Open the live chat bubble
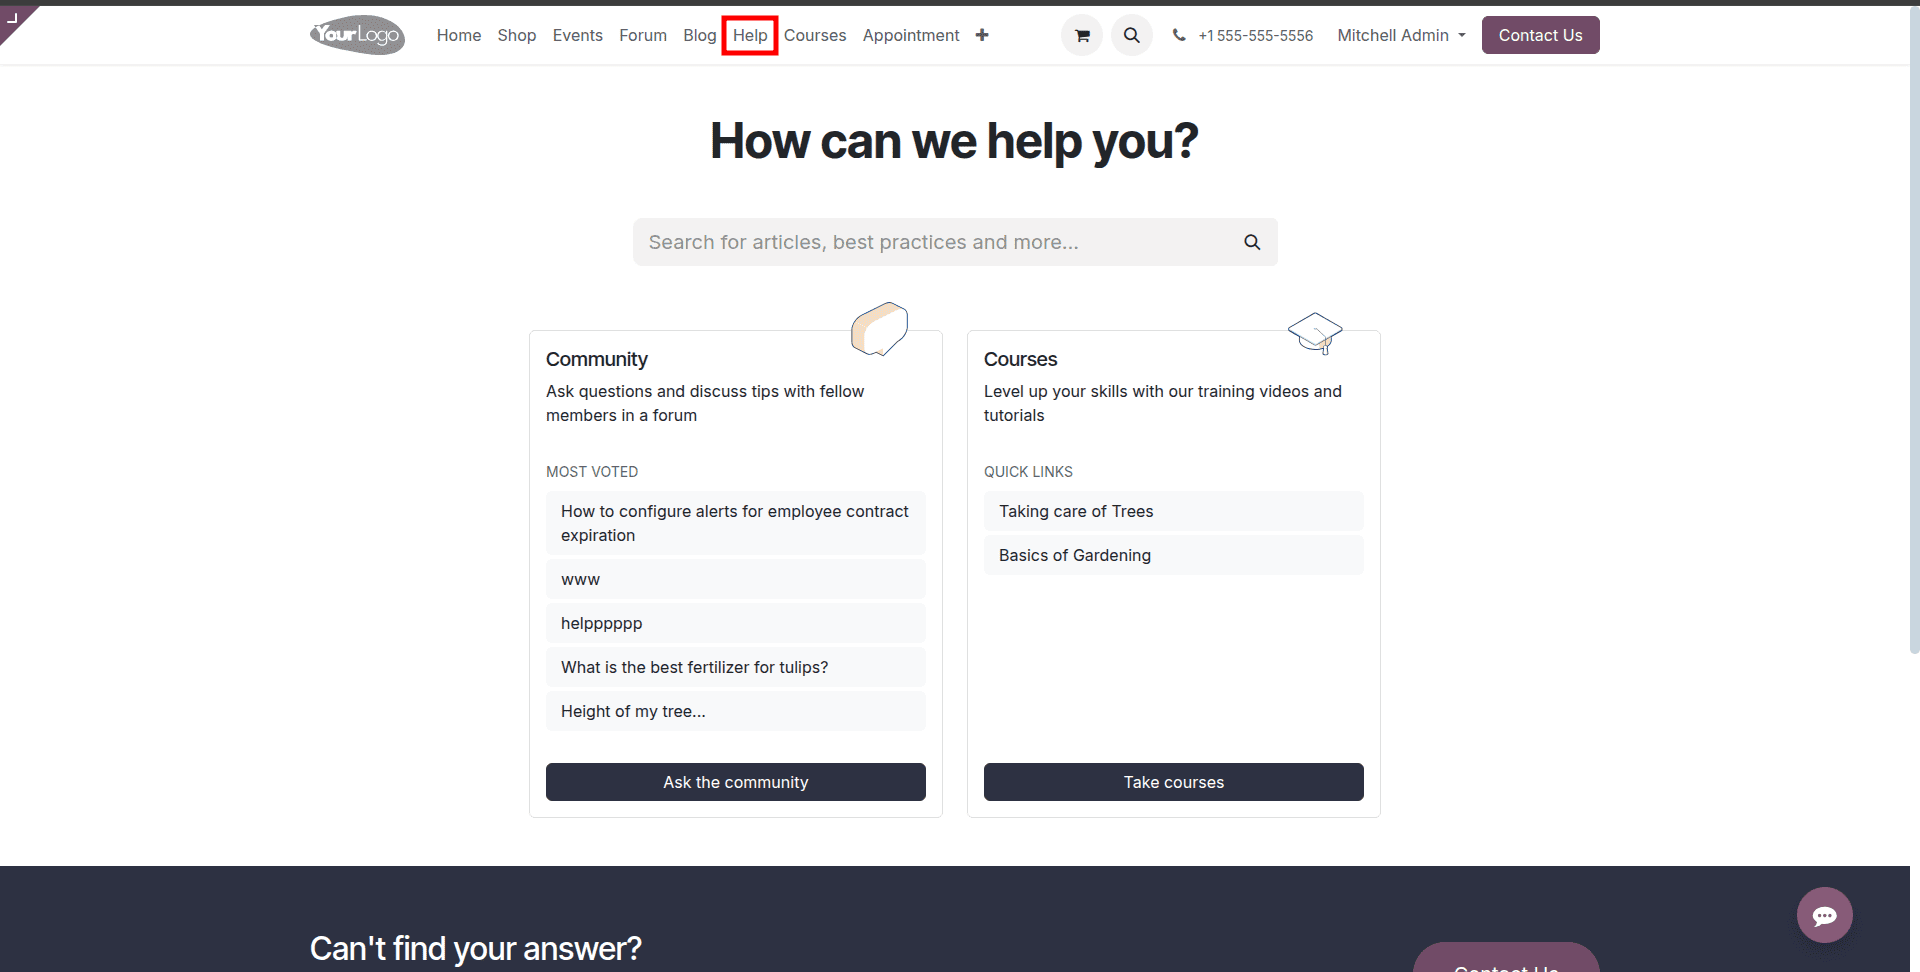The height and width of the screenshot is (972, 1920). point(1824,915)
